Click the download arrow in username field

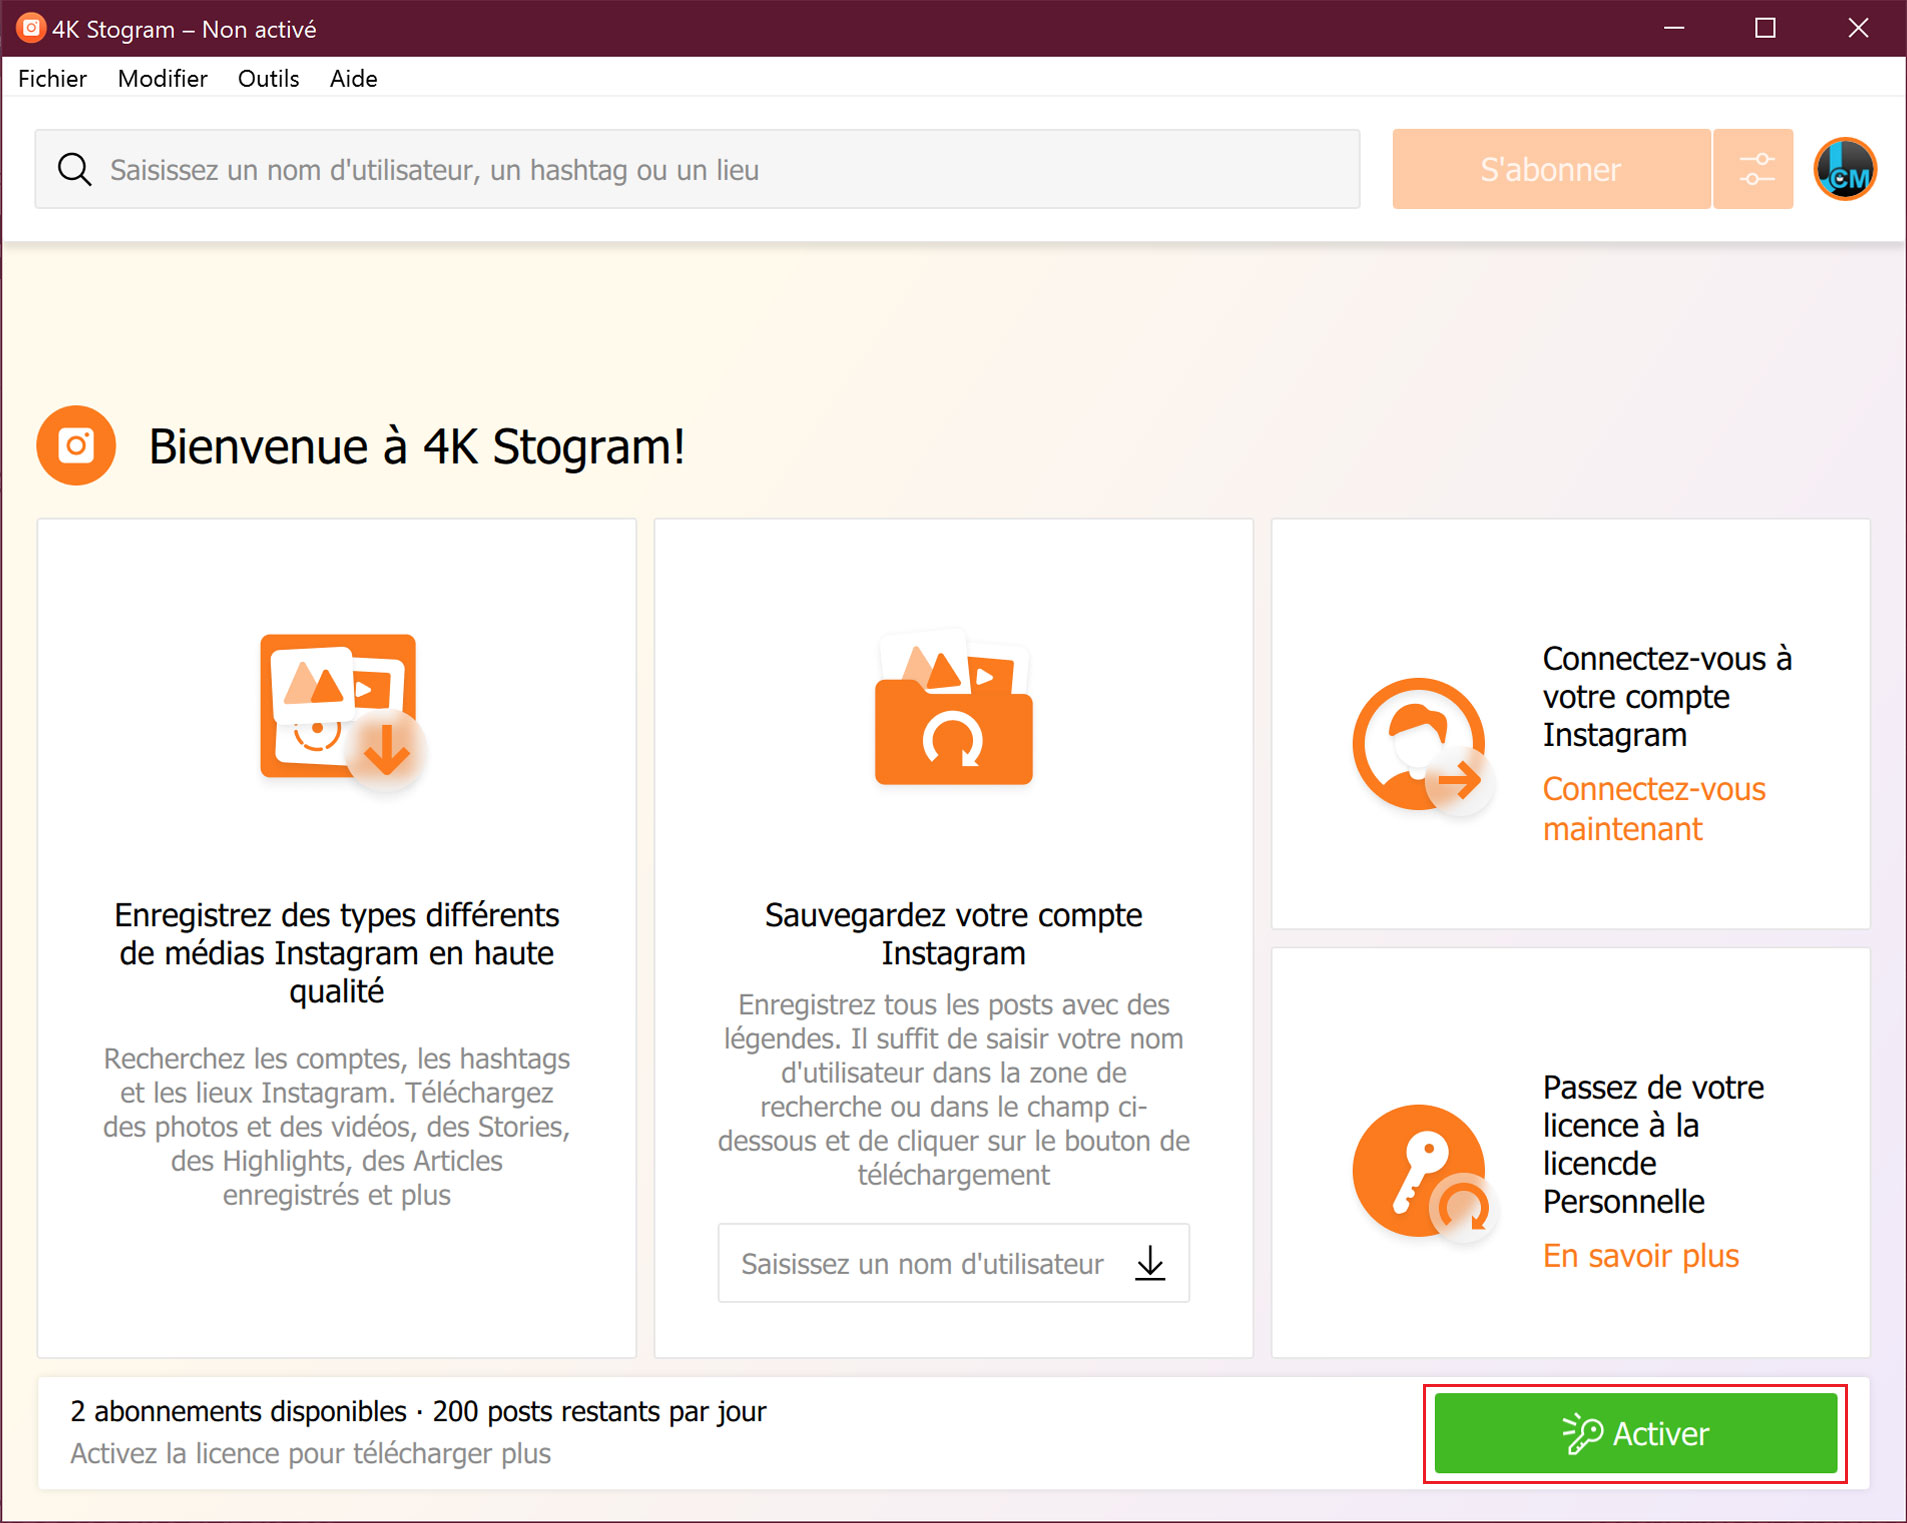tap(1151, 1263)
